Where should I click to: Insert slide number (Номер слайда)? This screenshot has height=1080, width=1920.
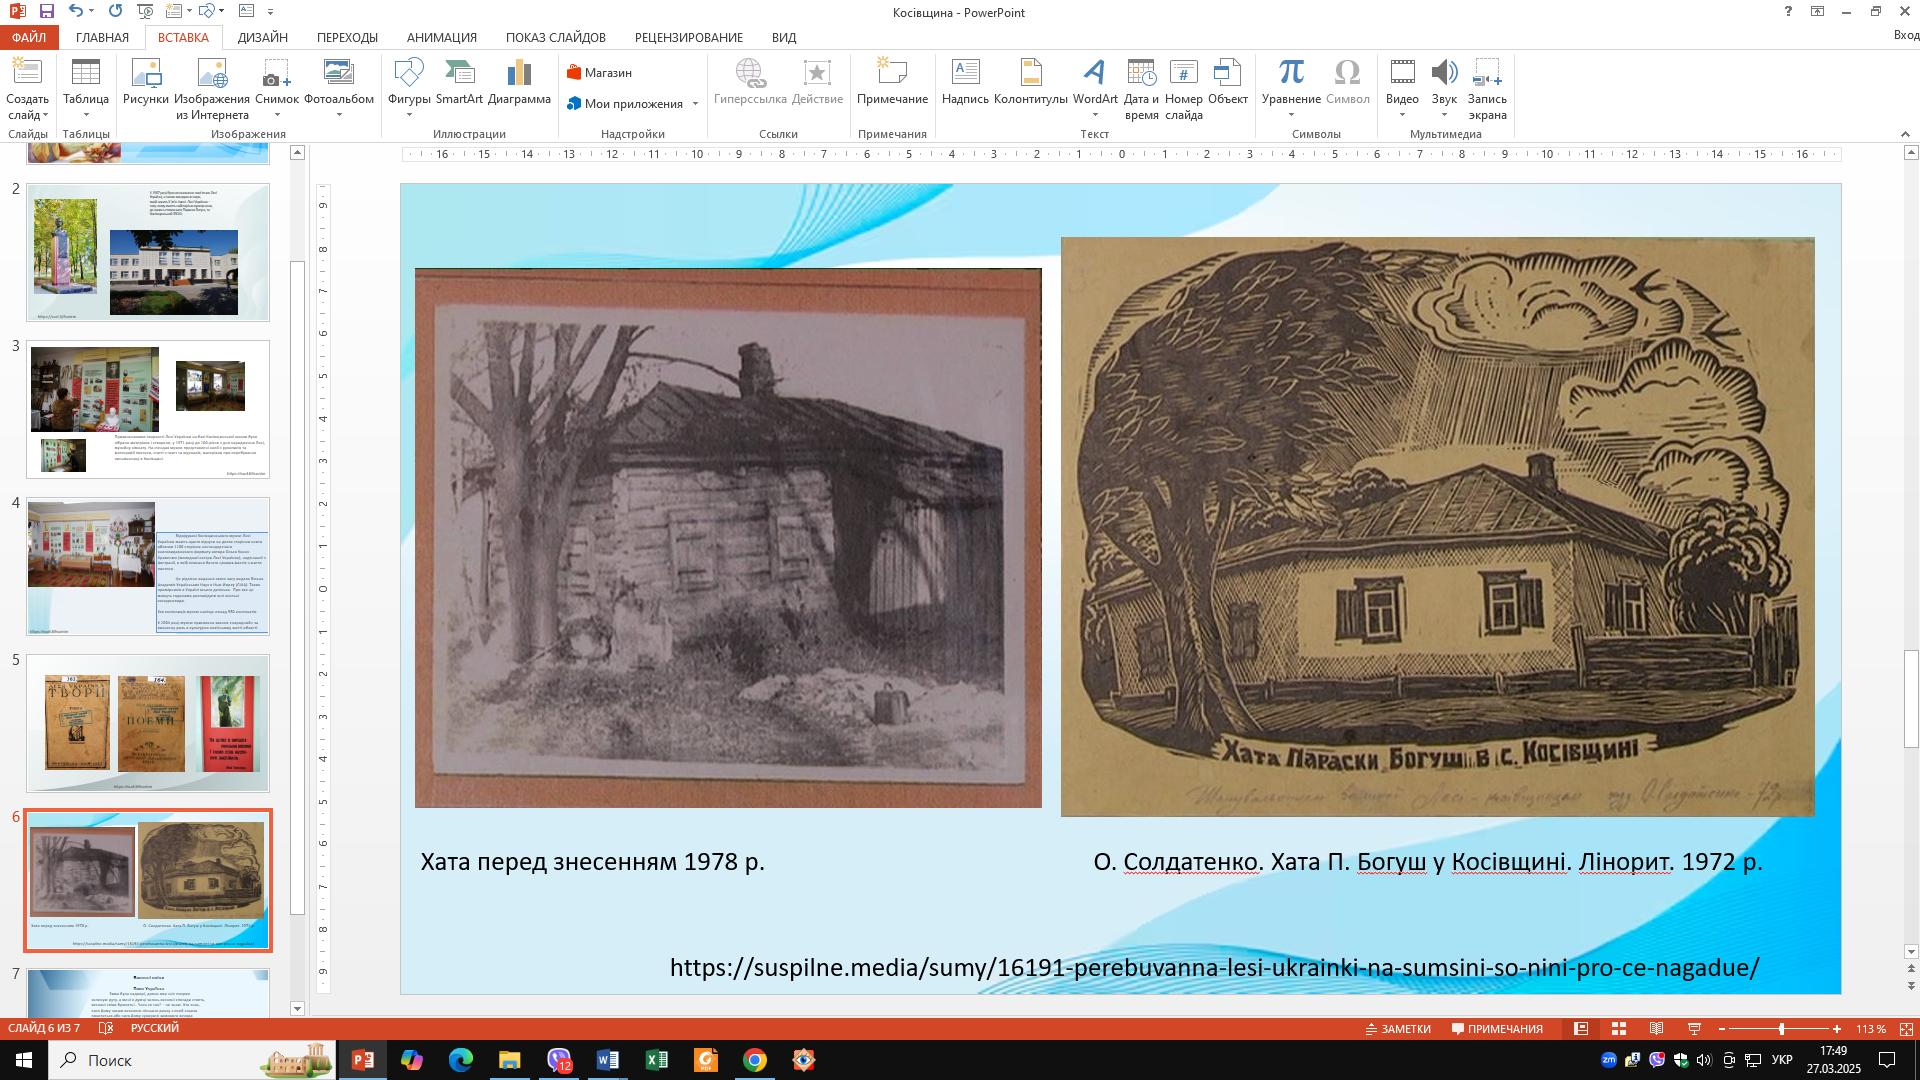pos(1184,89)
